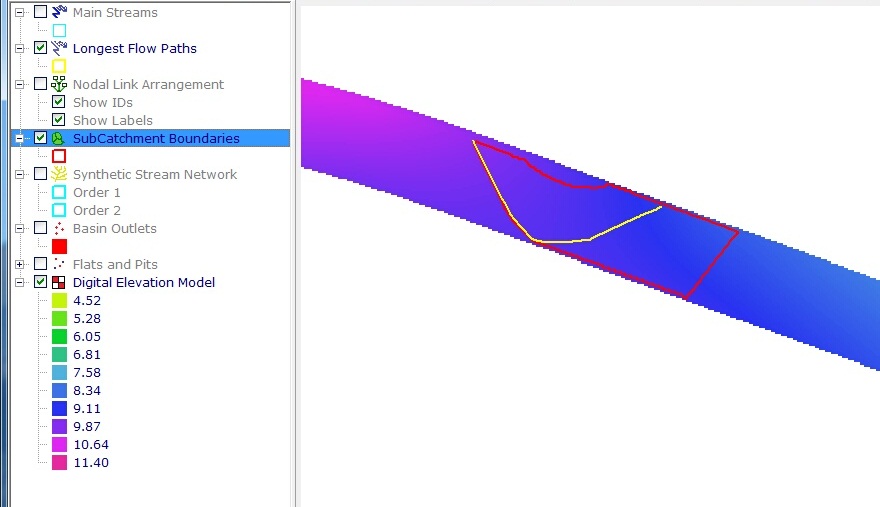Click the Nodal Link Arrangement icon
The height and width of the screenshot is (507, 880).
click(59, 85)
